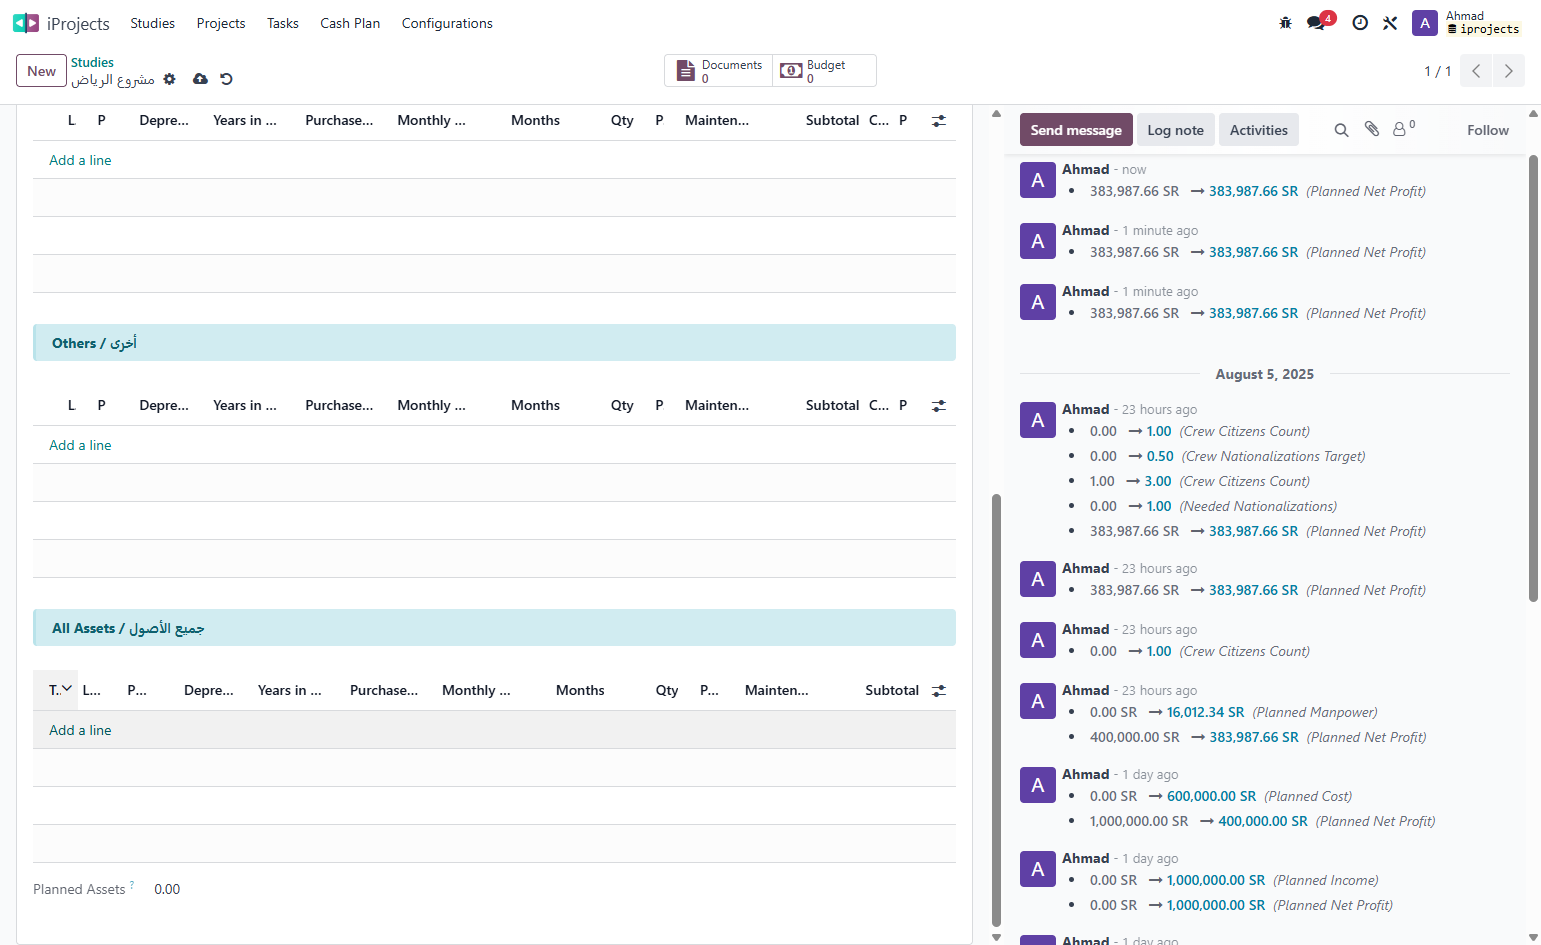Add a line in the Others section
The image size is (1541, 945).
[x=80, y=445]
